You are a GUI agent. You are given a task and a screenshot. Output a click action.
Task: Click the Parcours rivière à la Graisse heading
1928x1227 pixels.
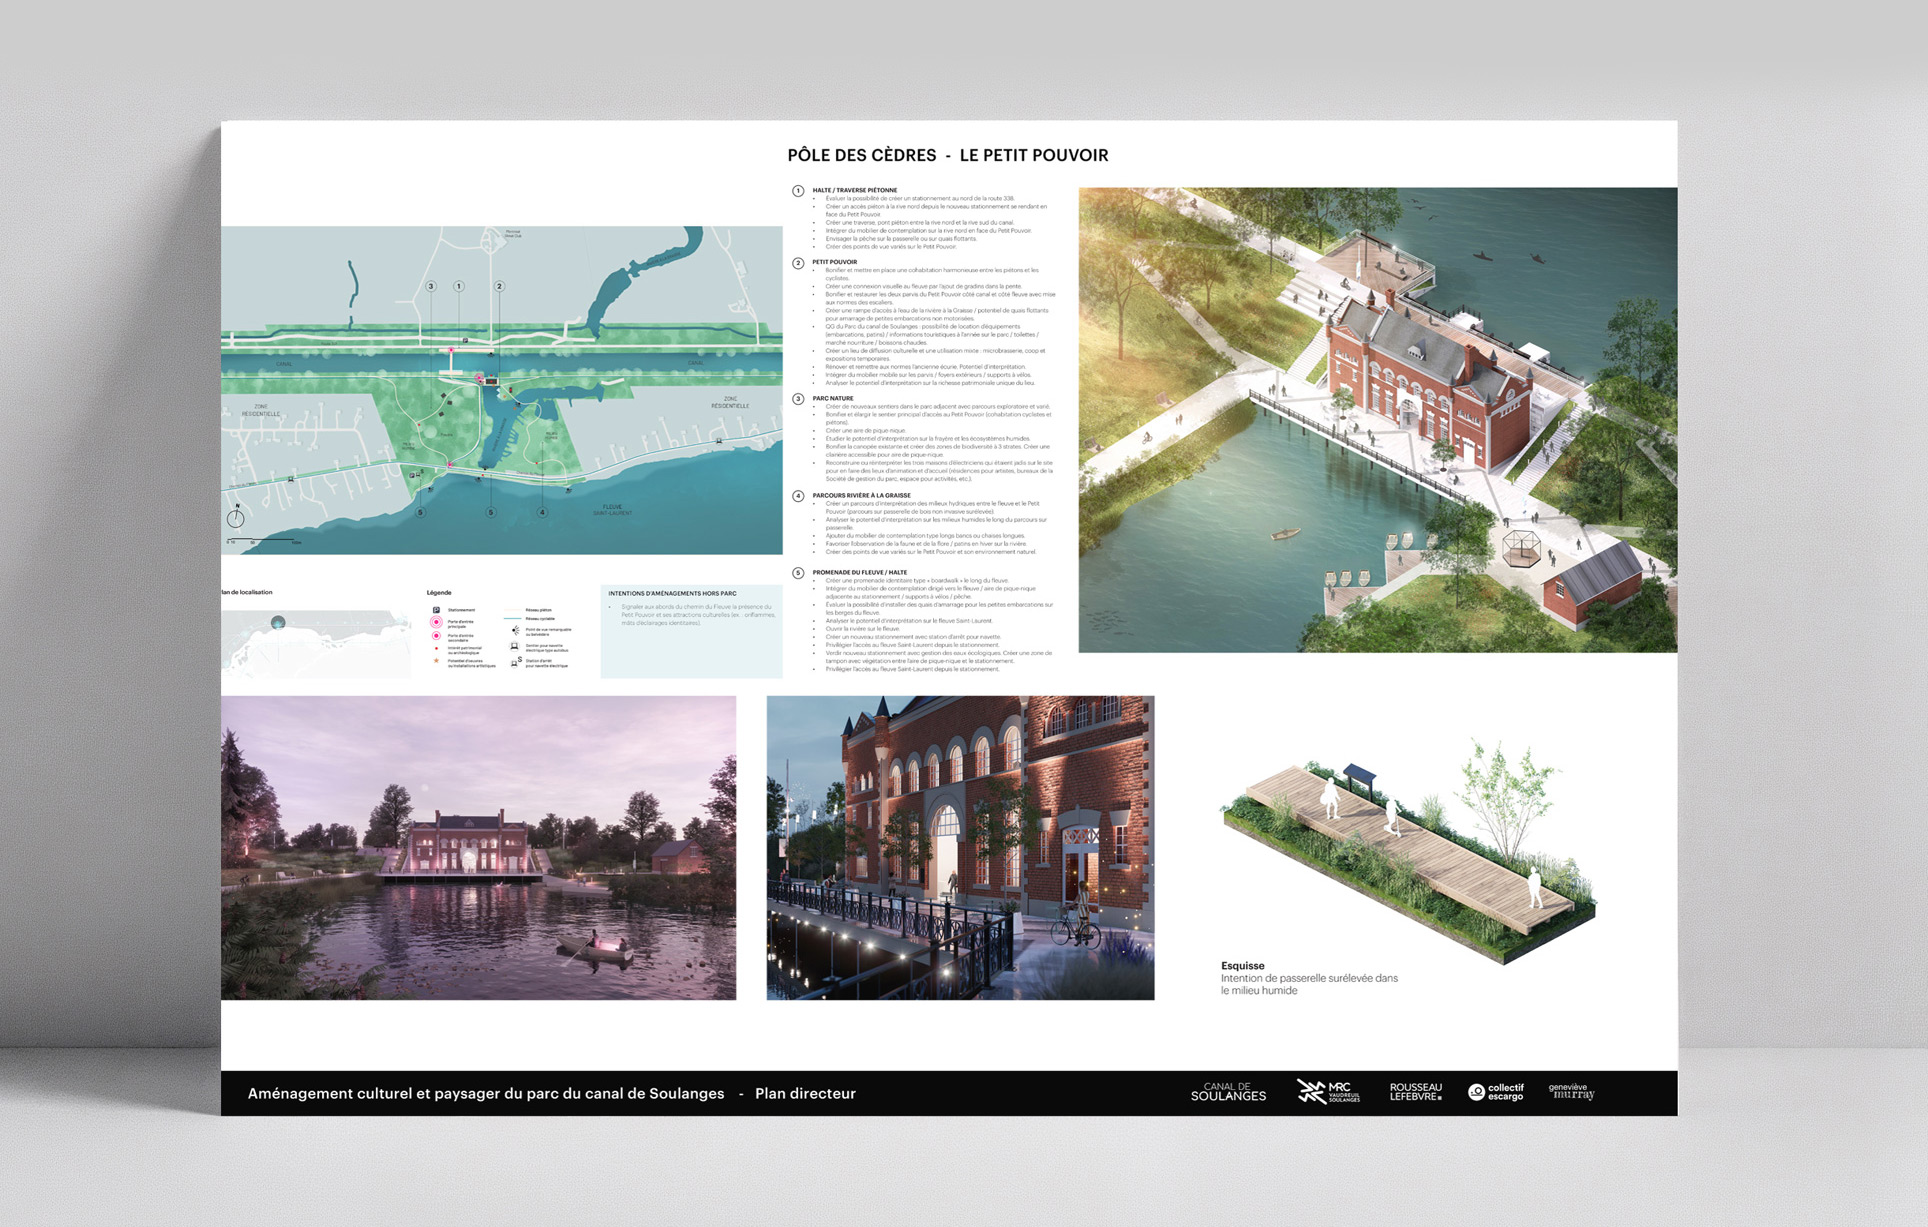pos(861,495)
